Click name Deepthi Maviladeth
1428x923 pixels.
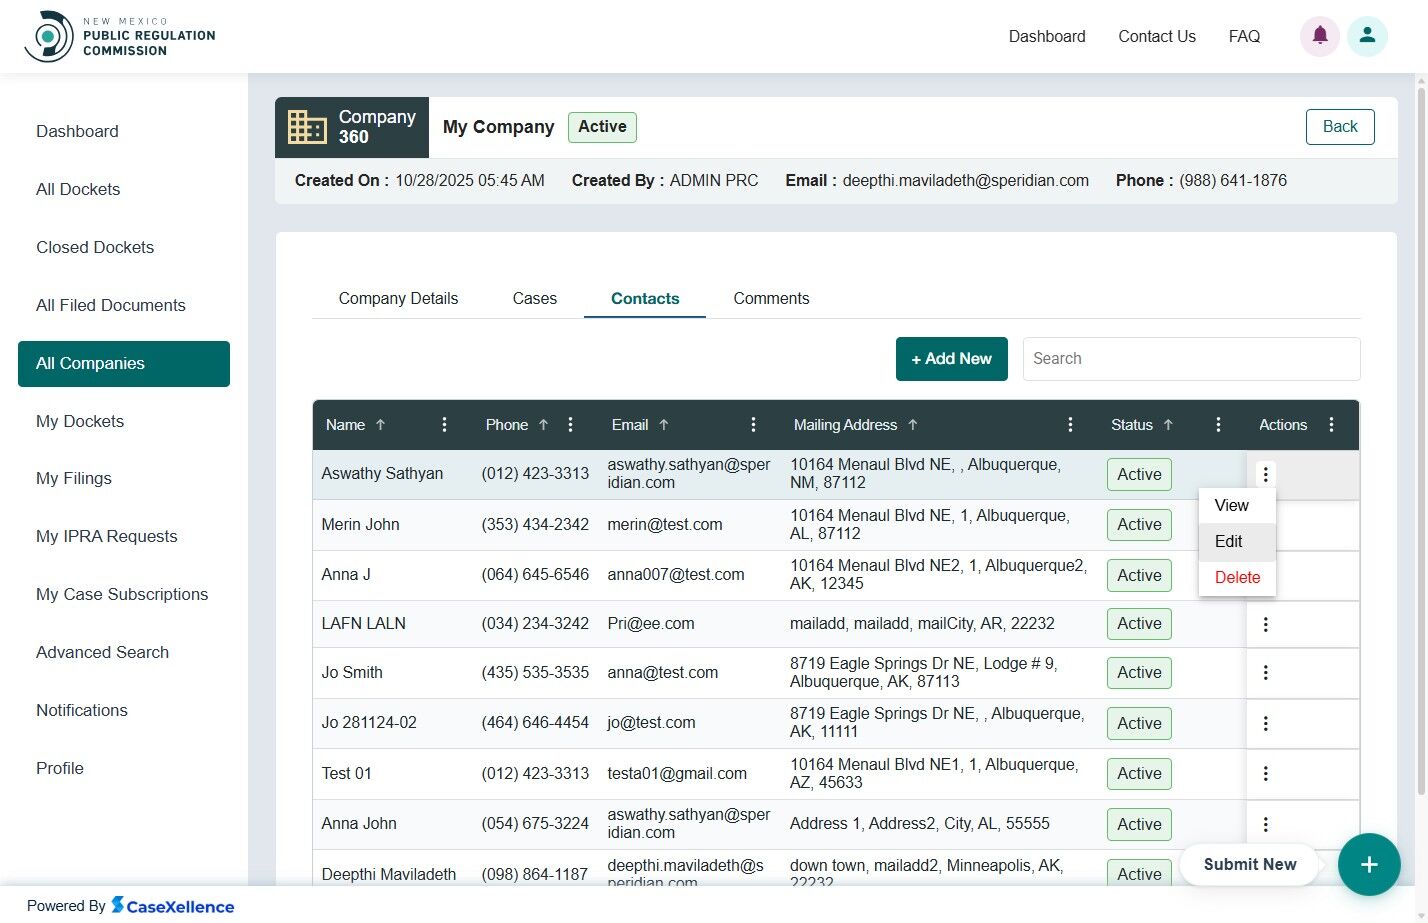point(389,875)
